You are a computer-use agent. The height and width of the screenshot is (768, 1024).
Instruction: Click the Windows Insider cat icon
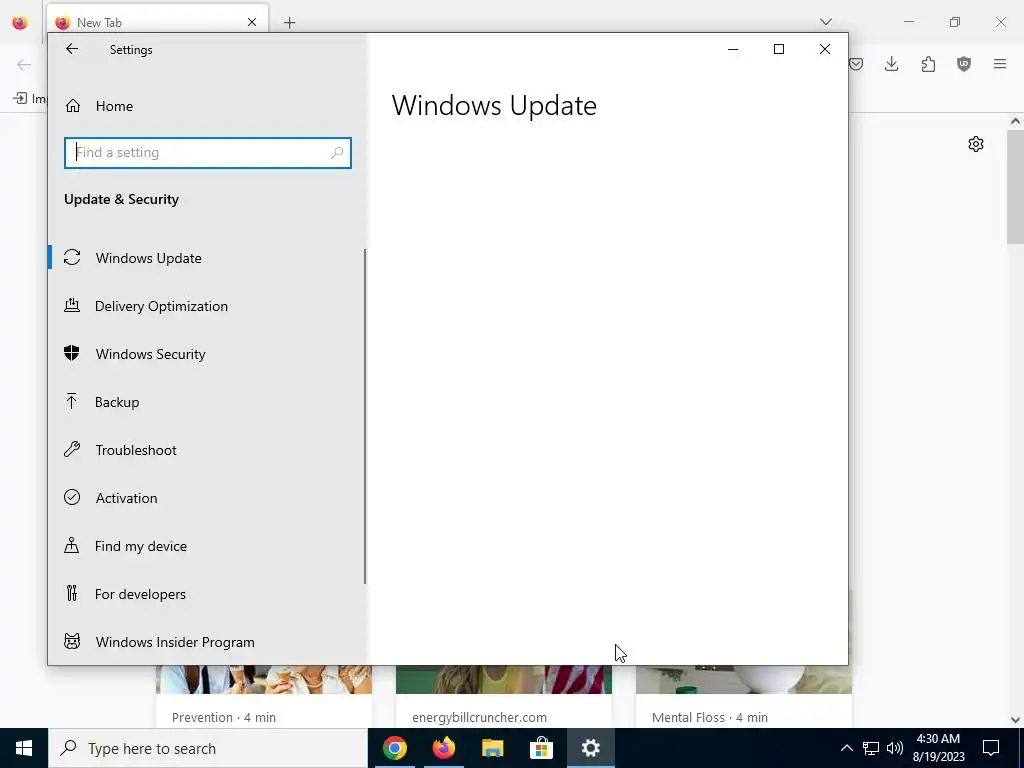72,641
